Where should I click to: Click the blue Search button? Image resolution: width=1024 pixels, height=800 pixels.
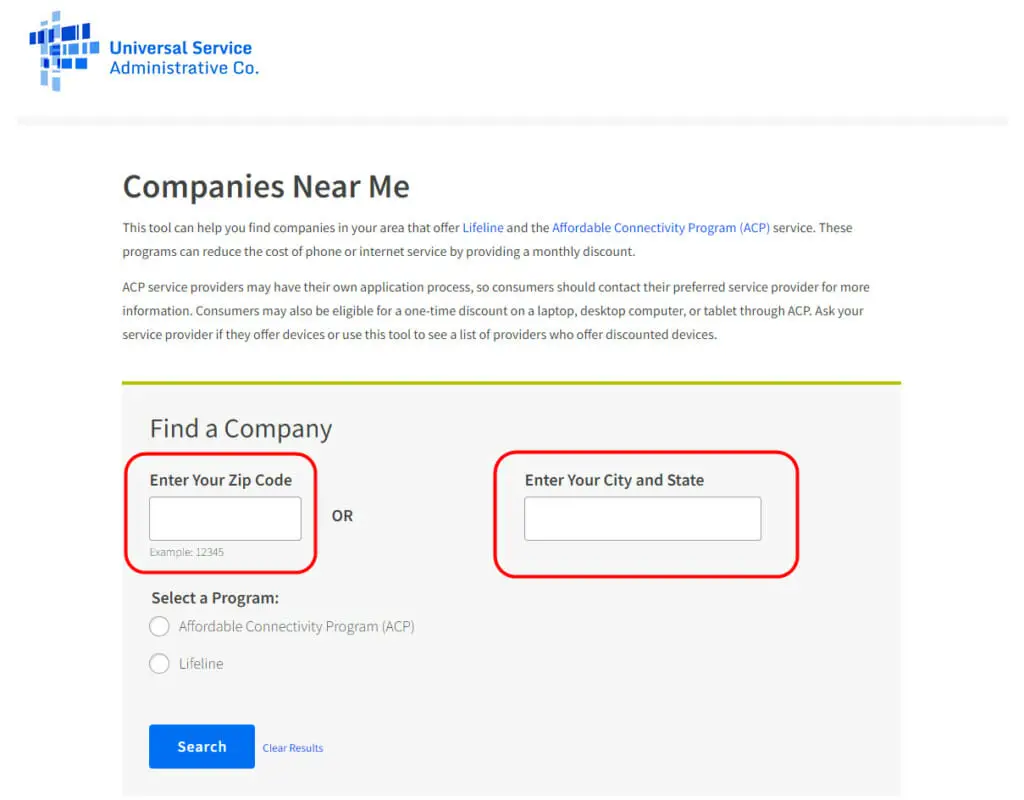point(202,746)
